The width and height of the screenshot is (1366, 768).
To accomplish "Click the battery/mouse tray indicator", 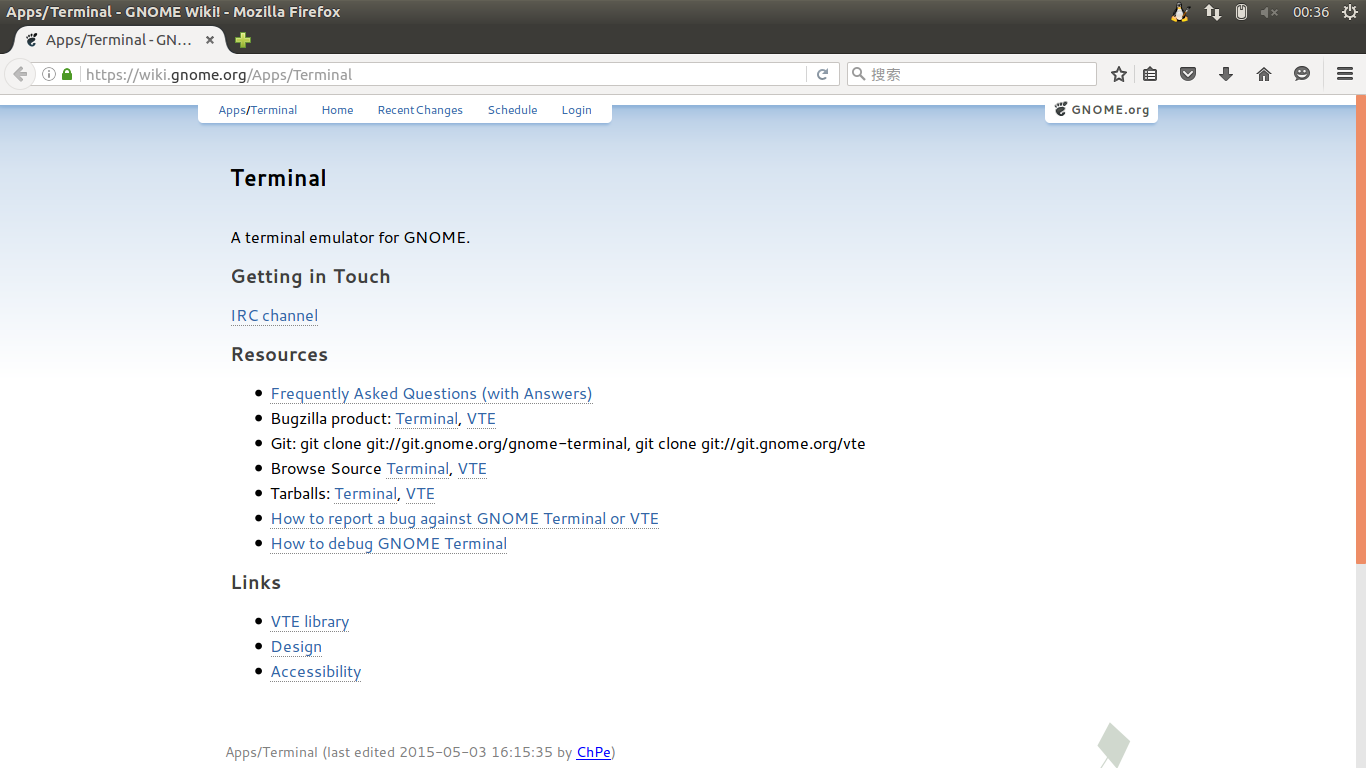I will point(1241,12).
